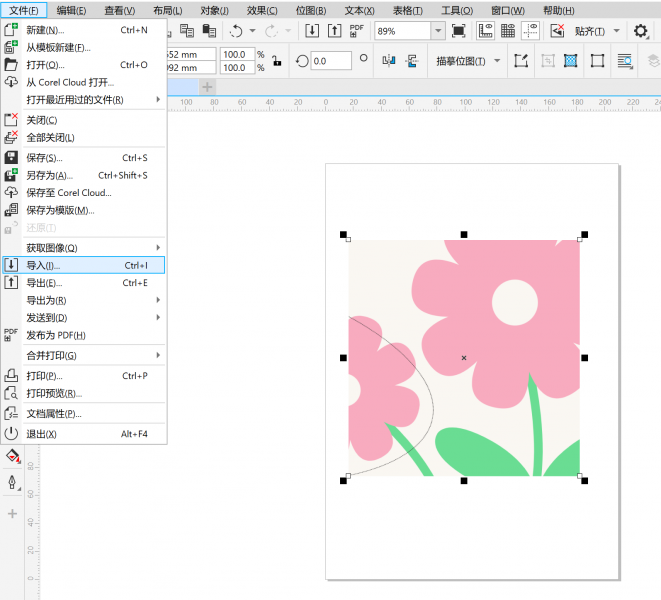Click the 贴齐 snap-to button

click(x=590, y=31)
